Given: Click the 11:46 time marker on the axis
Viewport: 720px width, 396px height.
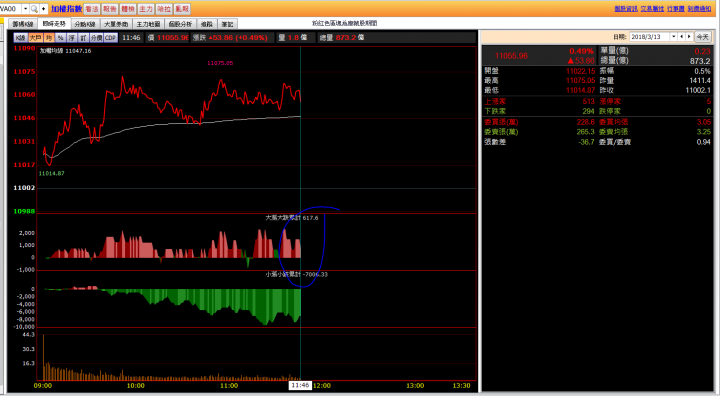Looking at the screenshot, I should 300,385.
